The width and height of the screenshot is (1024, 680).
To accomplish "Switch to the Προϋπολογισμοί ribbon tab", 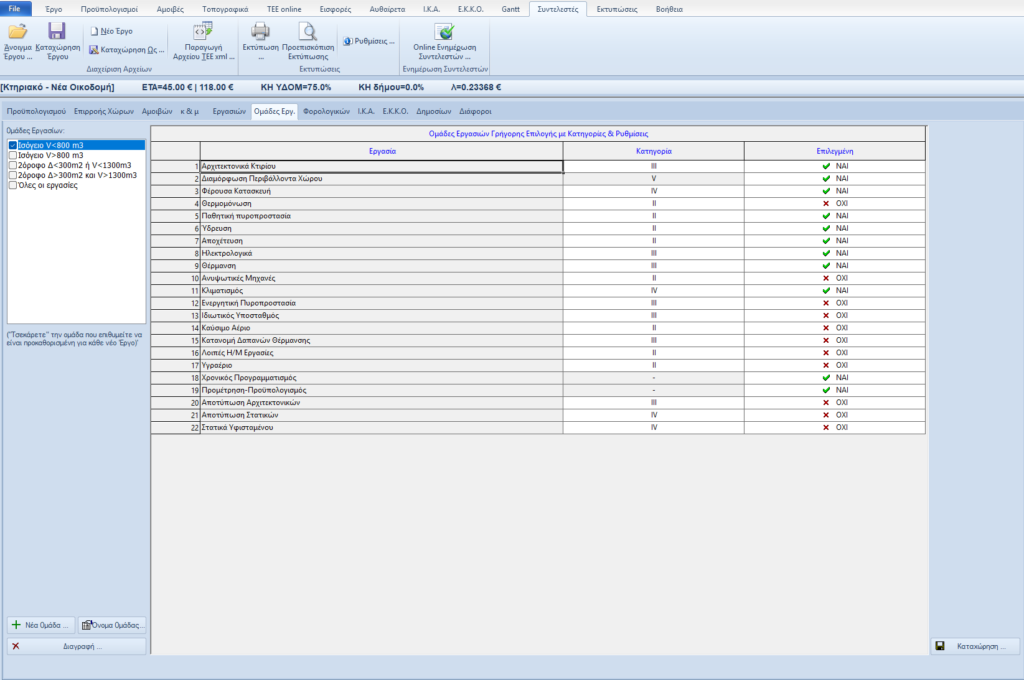I will click(x=110, y=7).
